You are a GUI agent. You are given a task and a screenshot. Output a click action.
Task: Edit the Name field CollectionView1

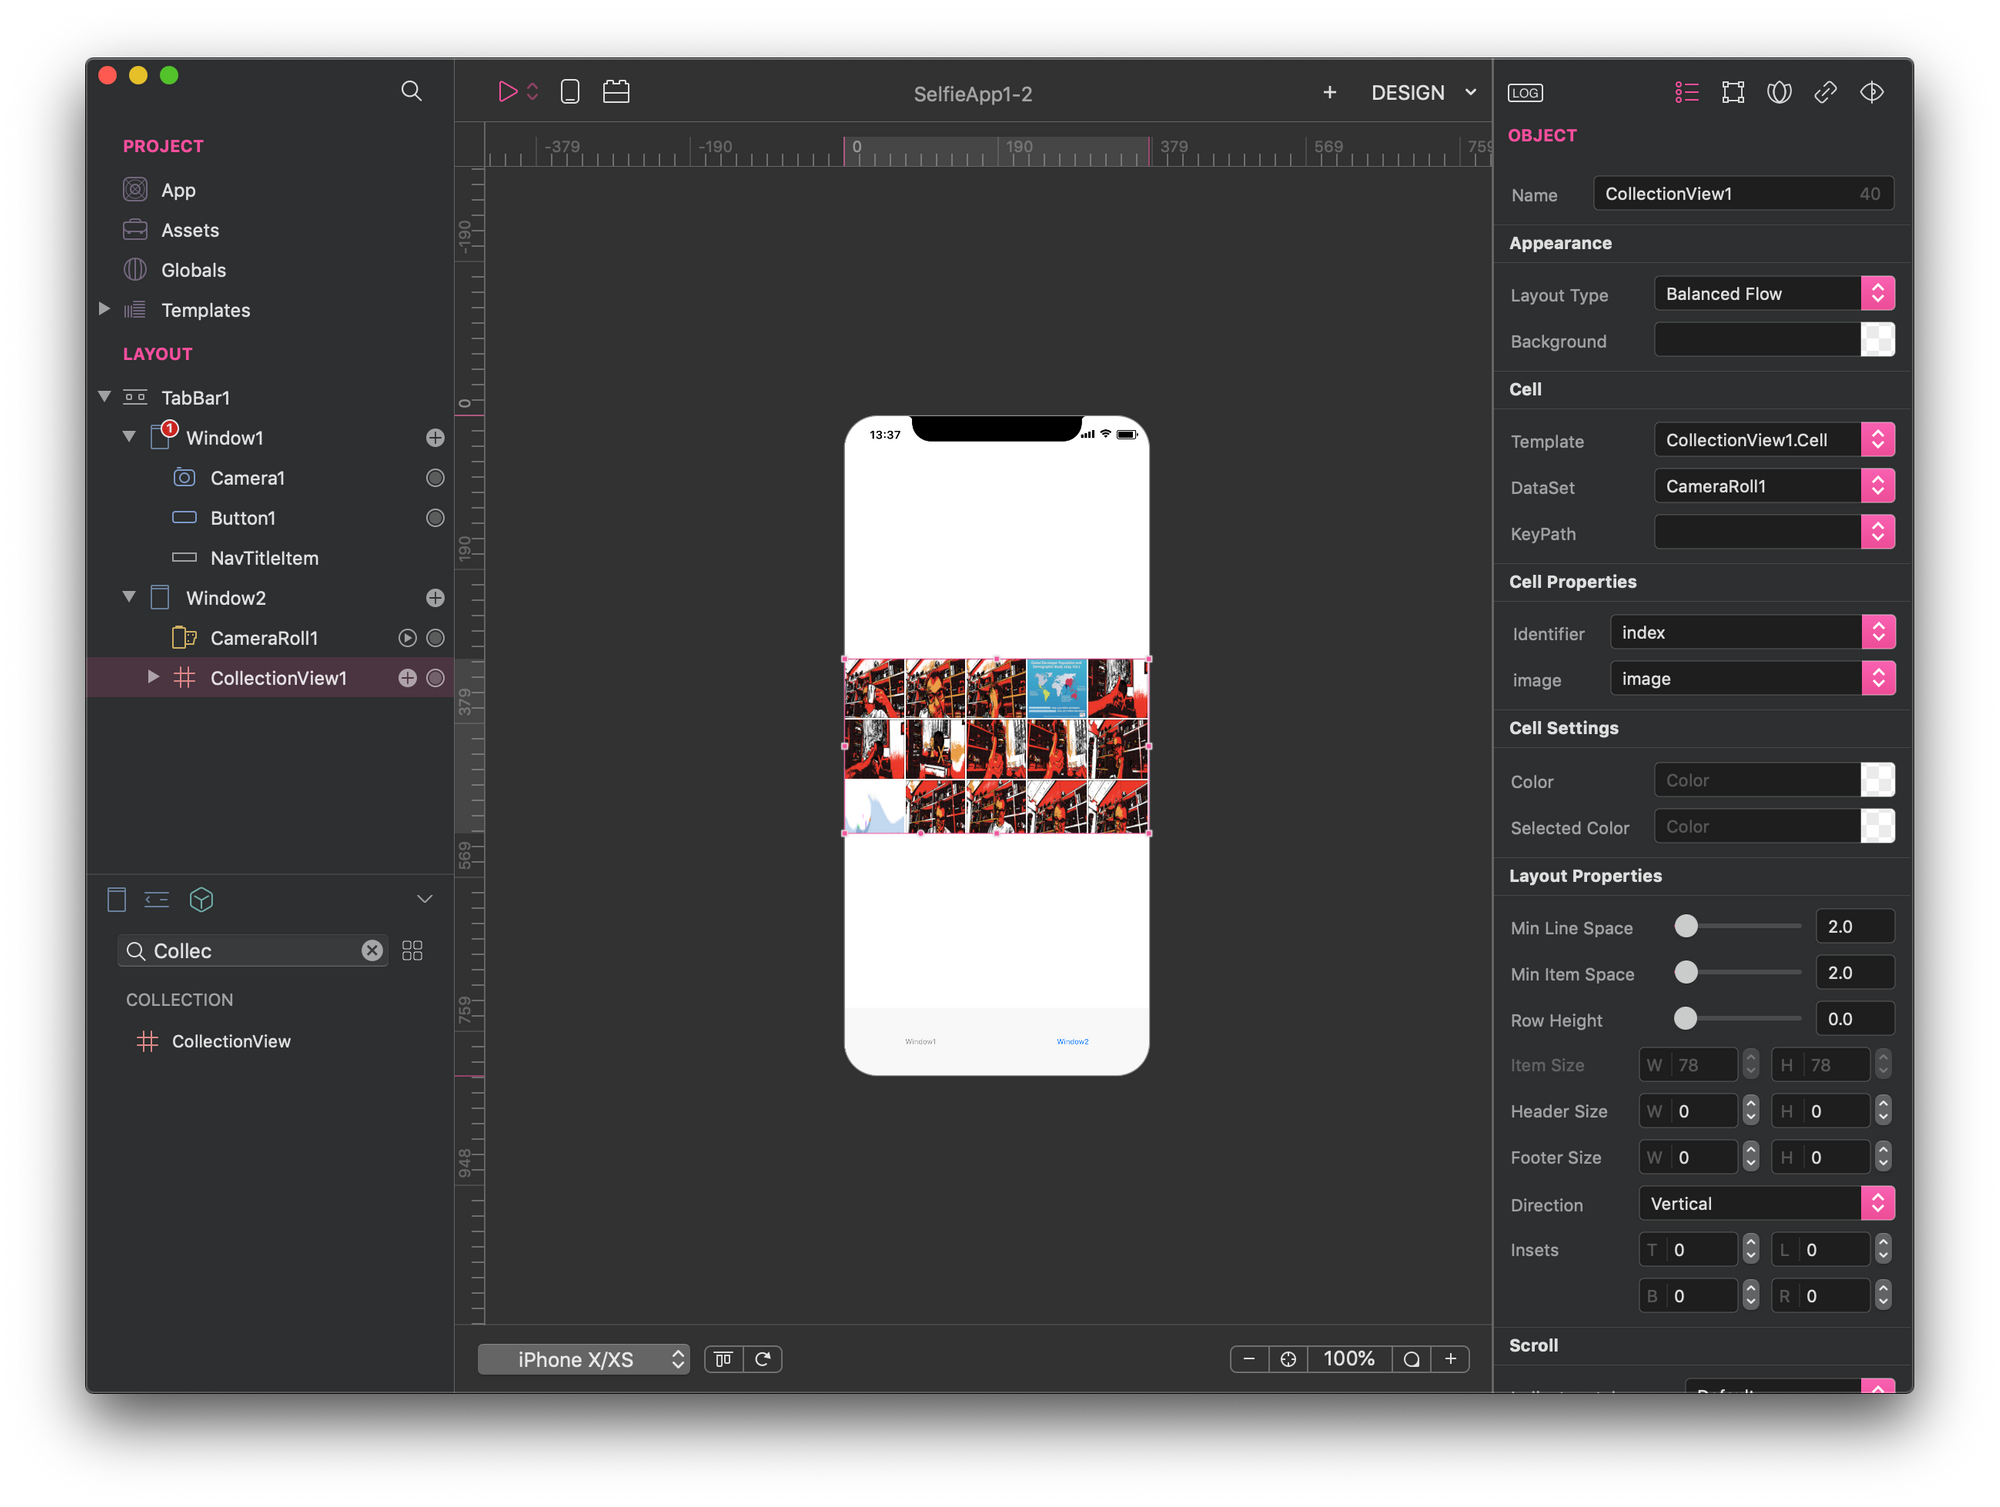pos(1743,194)
